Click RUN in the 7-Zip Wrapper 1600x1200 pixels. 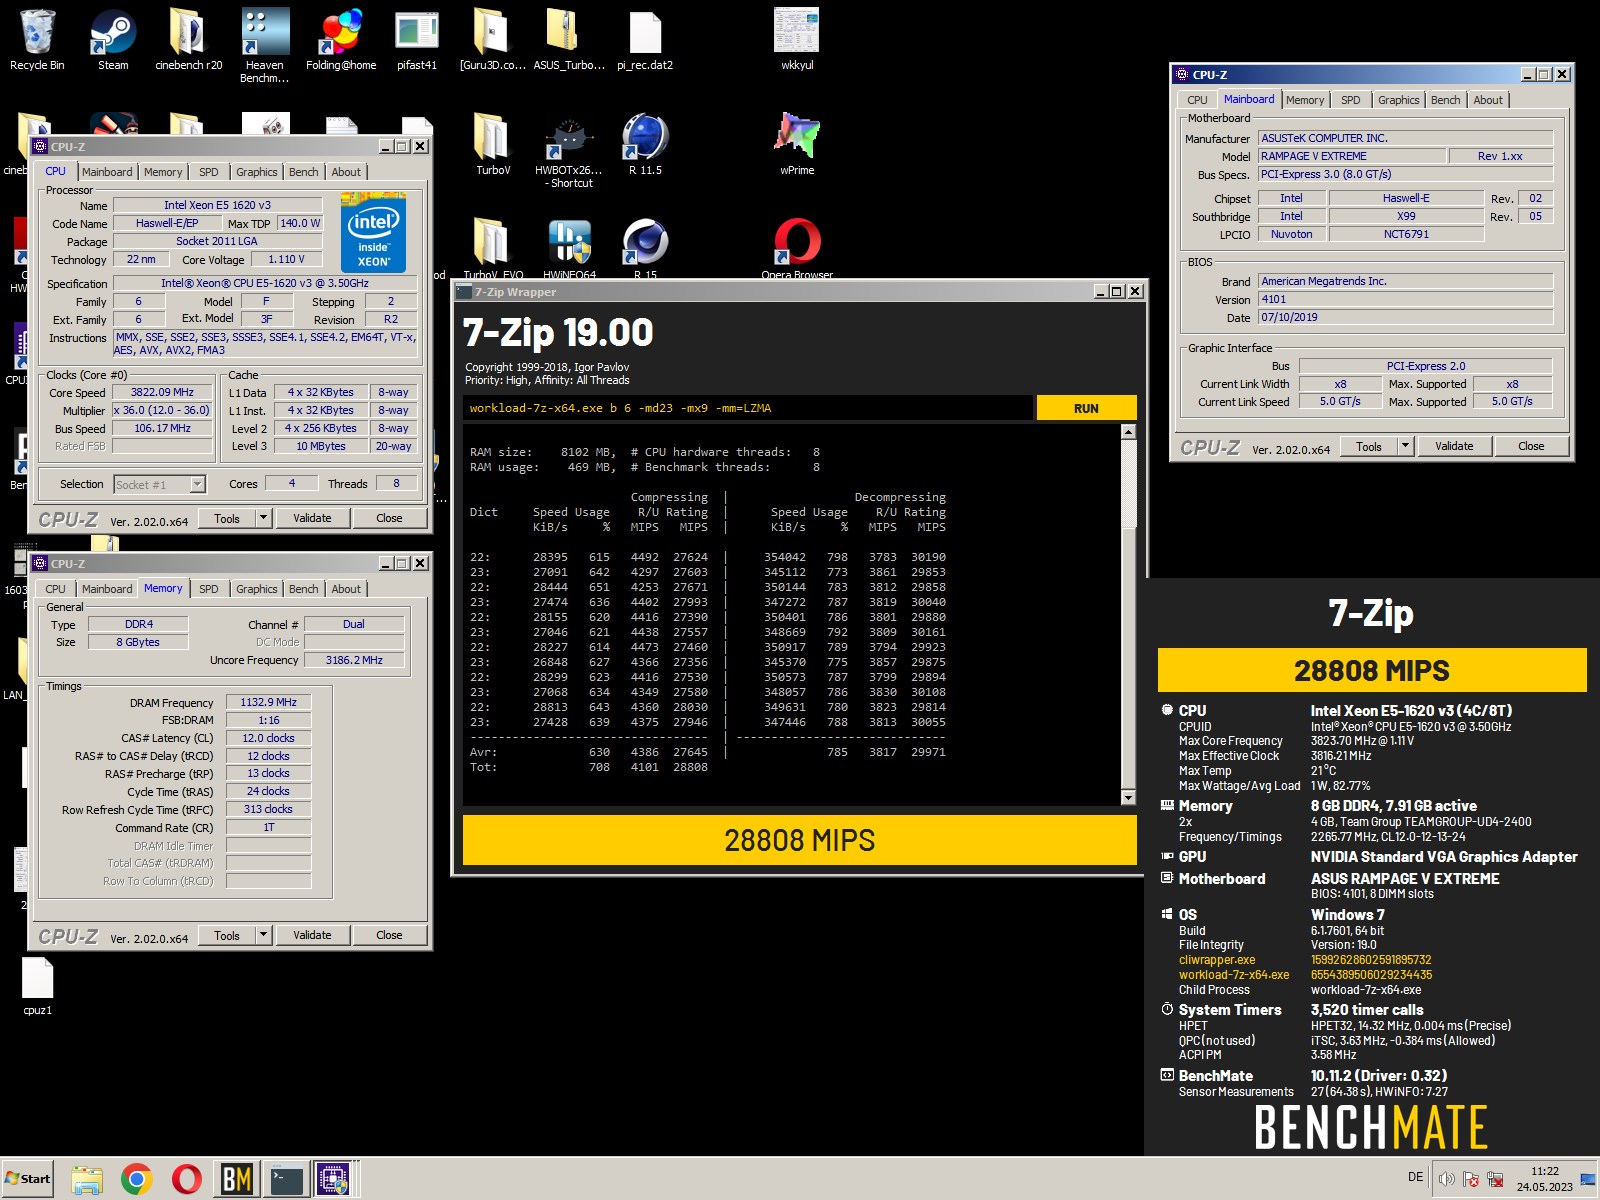[x=1086, y=408]
